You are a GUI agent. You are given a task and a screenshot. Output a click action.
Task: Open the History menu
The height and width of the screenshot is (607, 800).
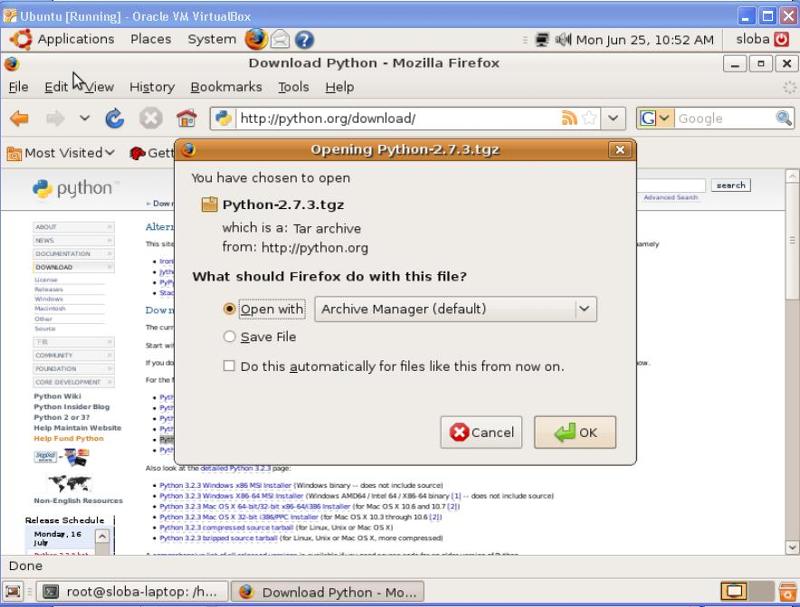[152, 87]
